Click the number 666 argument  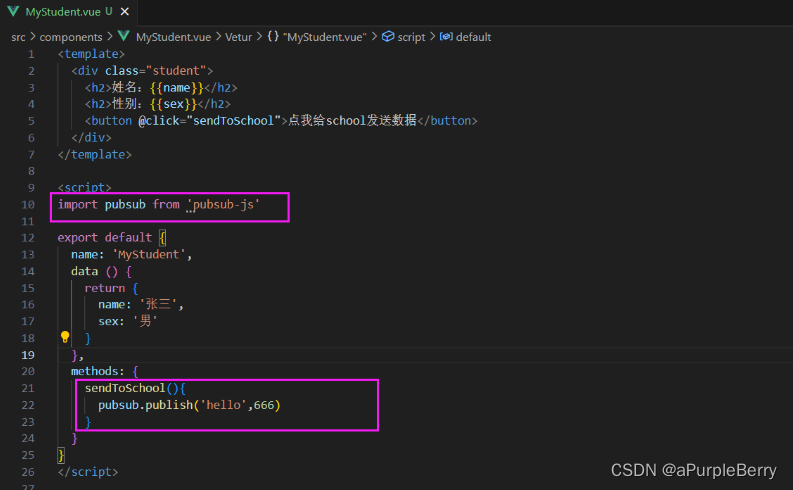coord(263,405)
